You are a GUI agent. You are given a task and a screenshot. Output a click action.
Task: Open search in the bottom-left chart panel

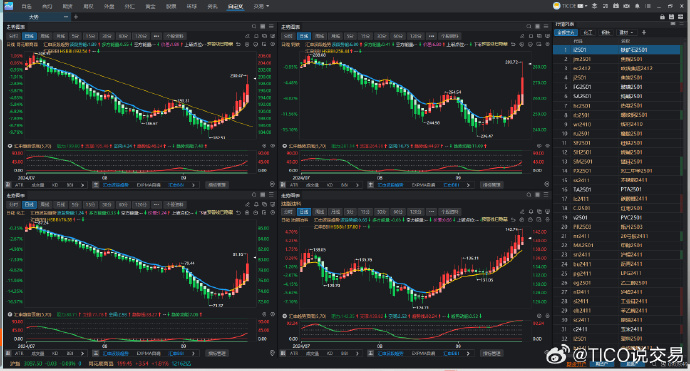tap(254, 195)
